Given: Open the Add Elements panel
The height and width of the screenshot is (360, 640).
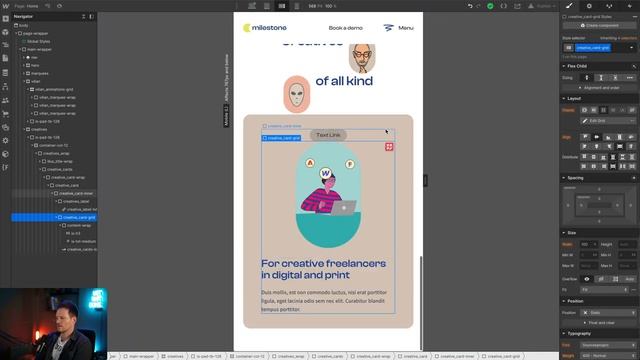Looking at the screenshot, I should tap(5, 19).
